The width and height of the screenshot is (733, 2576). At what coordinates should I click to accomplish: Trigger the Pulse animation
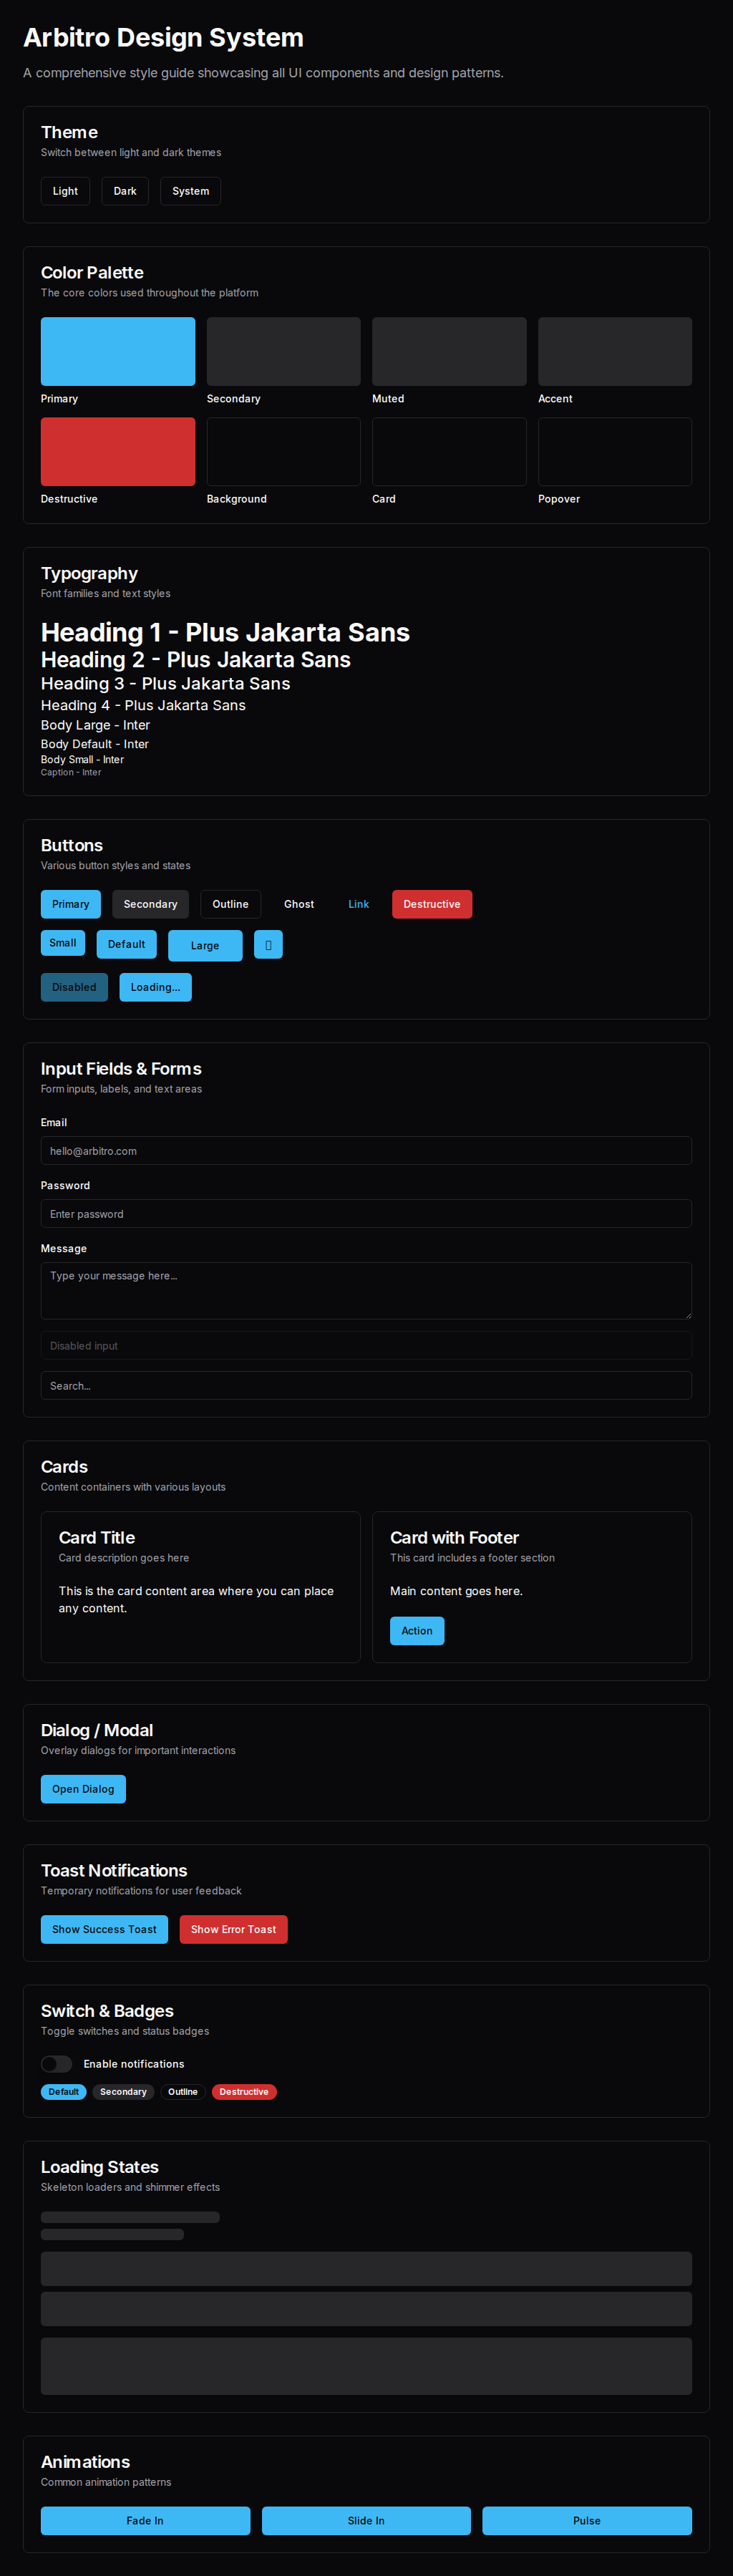(x=587, y=2521)
